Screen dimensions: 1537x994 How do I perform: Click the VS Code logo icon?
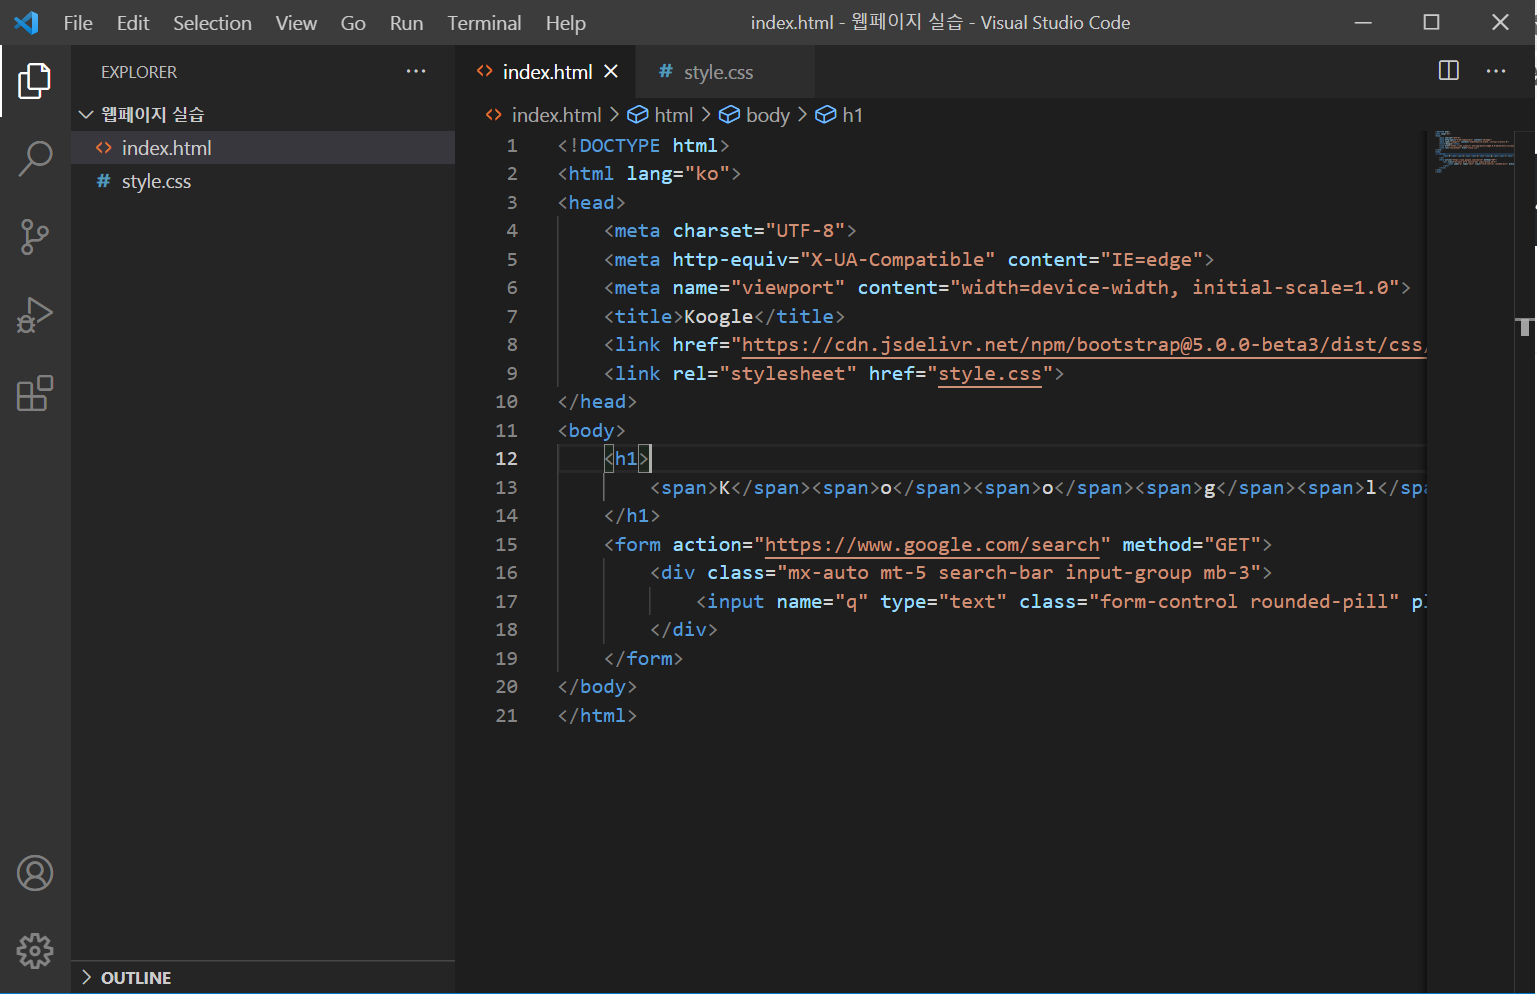[x=27, y=22]
